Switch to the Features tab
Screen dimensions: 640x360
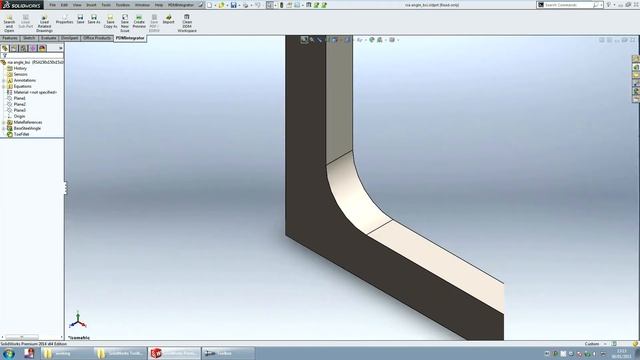point(10,38)
